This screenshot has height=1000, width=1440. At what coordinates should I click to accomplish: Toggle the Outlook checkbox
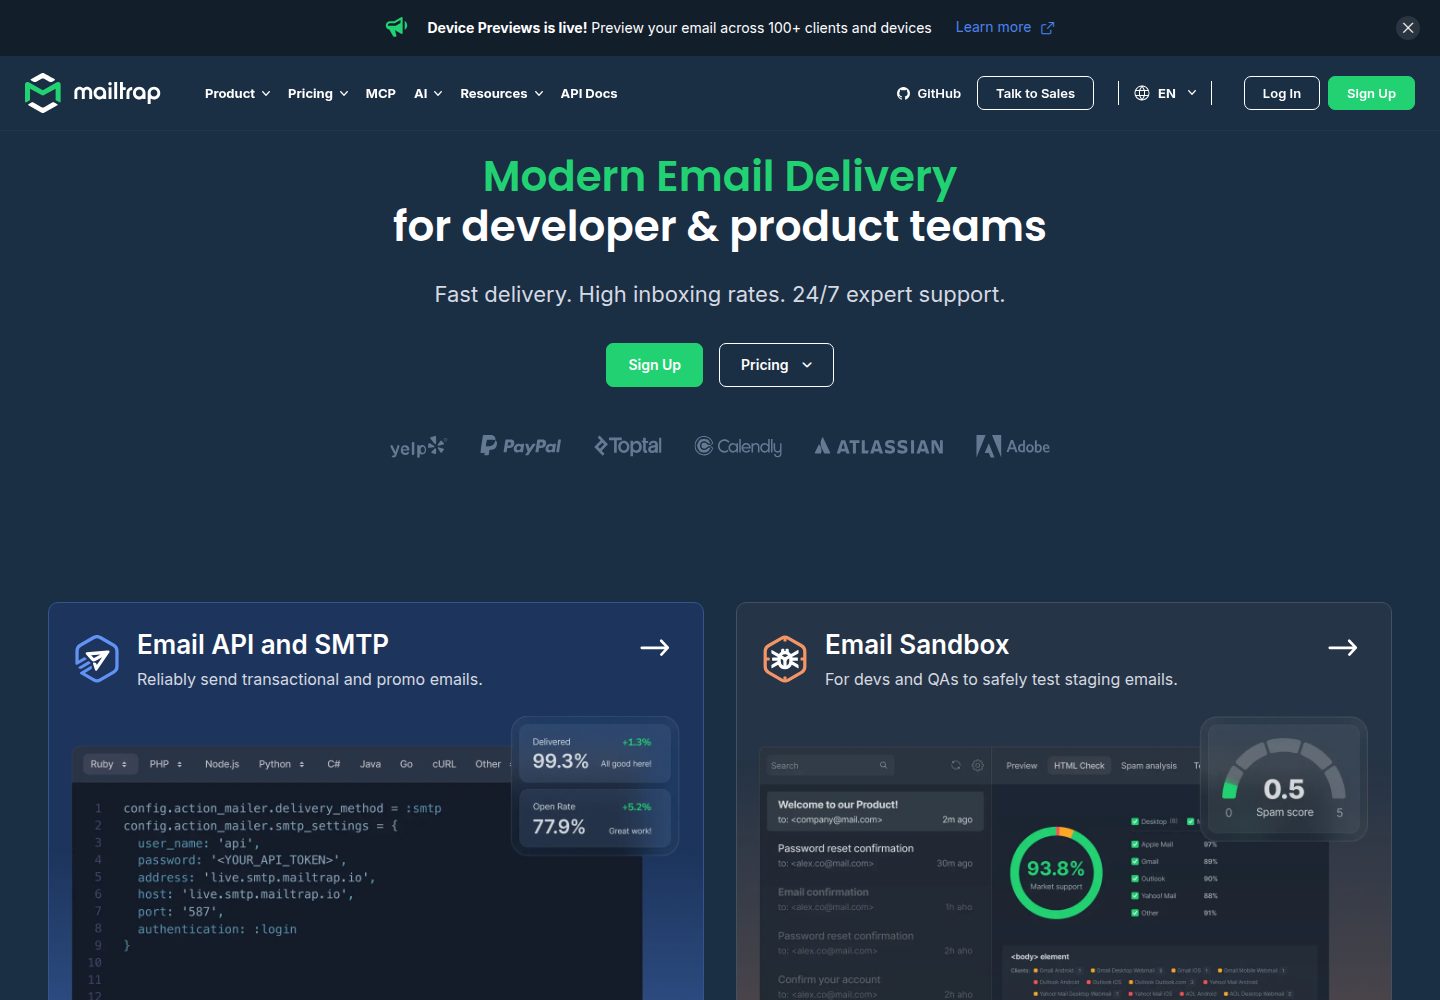[x=1135, y=878]
